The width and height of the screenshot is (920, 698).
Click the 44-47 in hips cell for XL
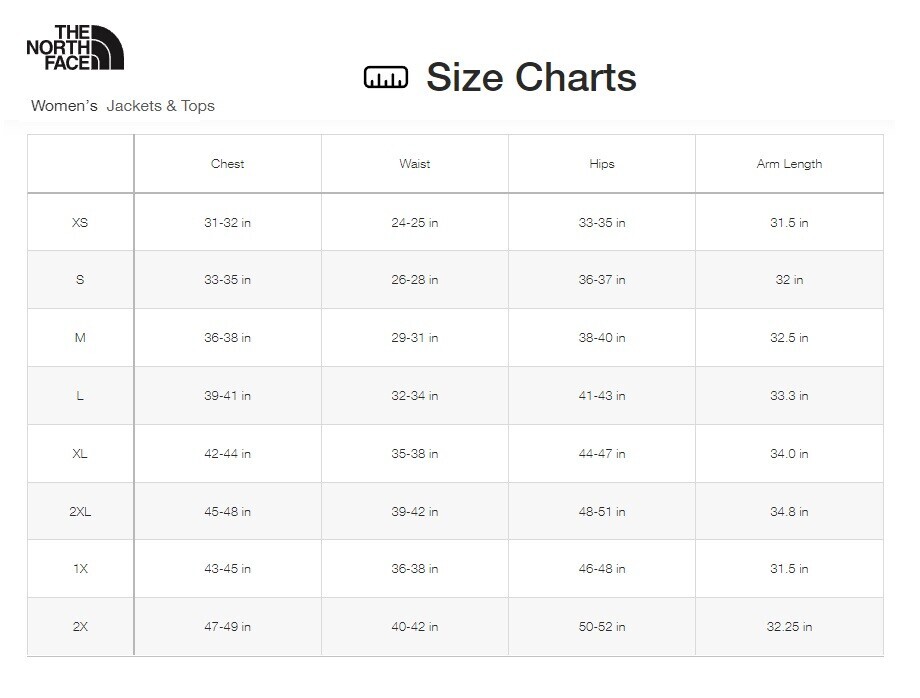tap(602, 454)
